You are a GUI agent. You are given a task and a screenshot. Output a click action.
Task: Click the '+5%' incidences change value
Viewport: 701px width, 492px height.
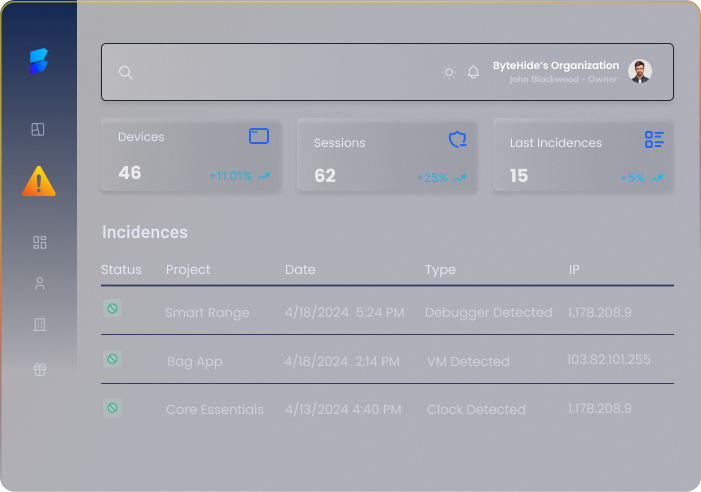click(x=633, y=178)
